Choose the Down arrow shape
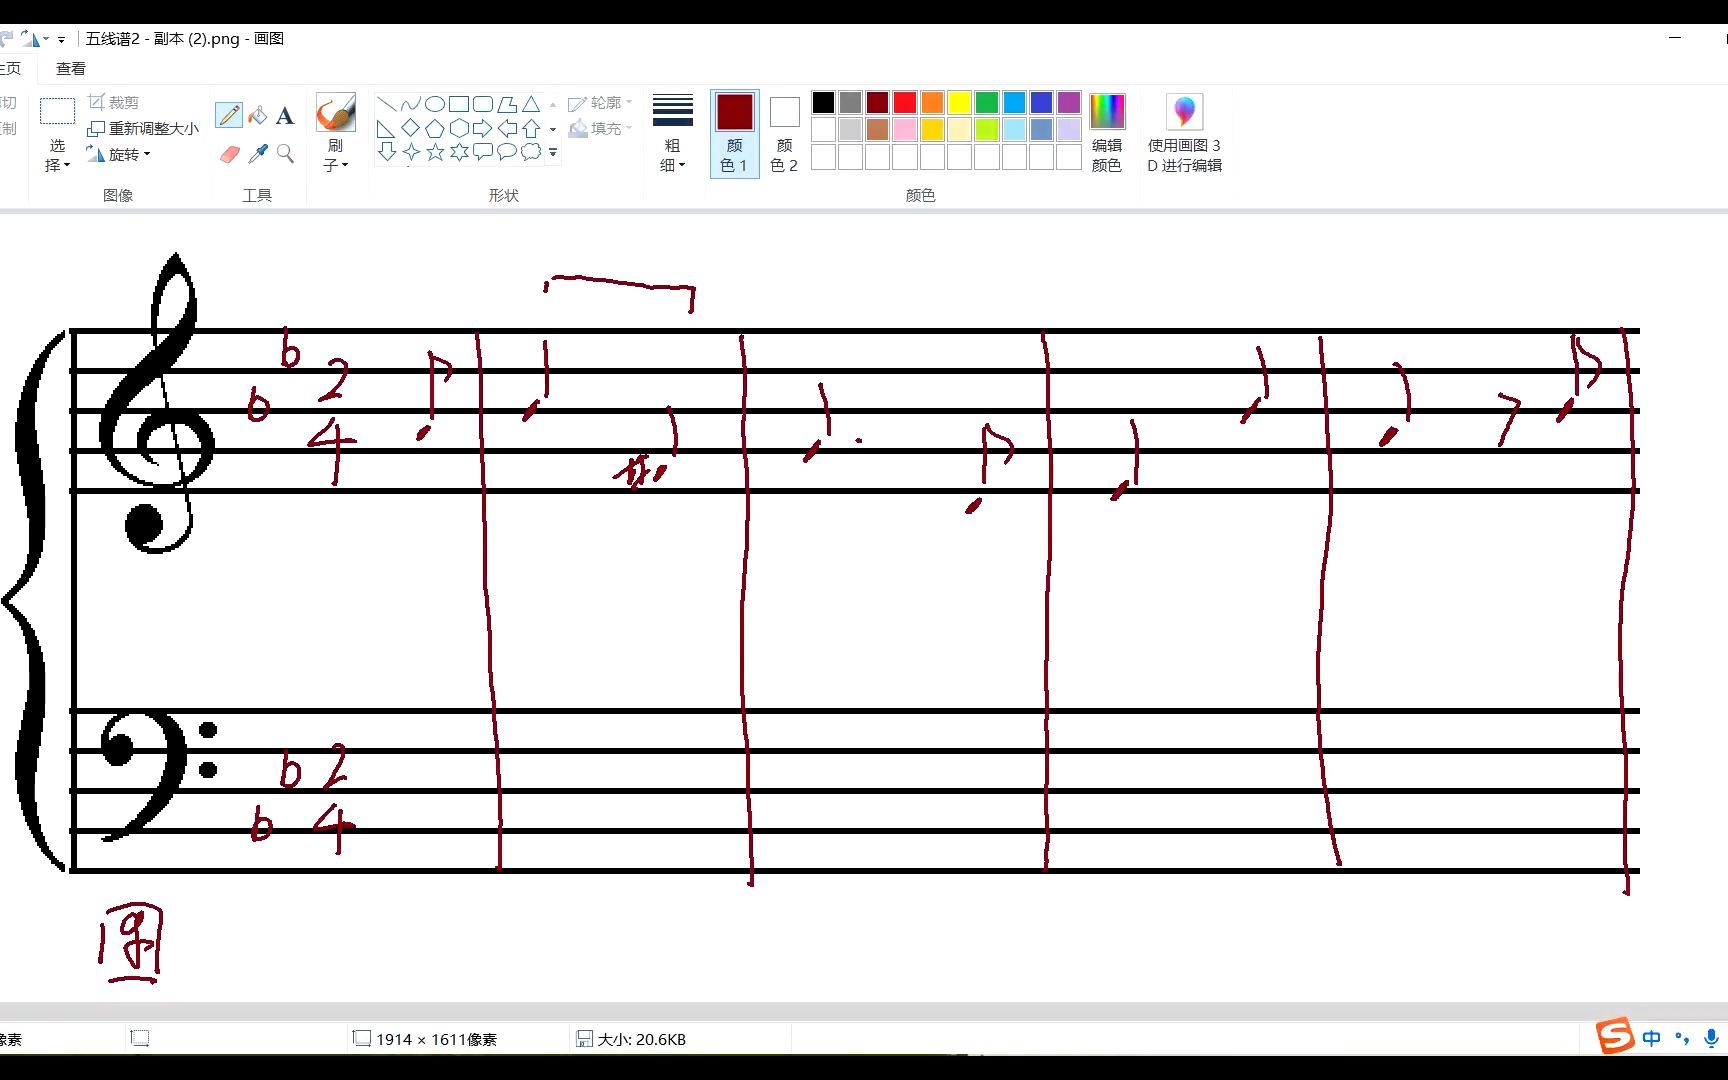1728x1080 pixels. click(x=386, y=152)
